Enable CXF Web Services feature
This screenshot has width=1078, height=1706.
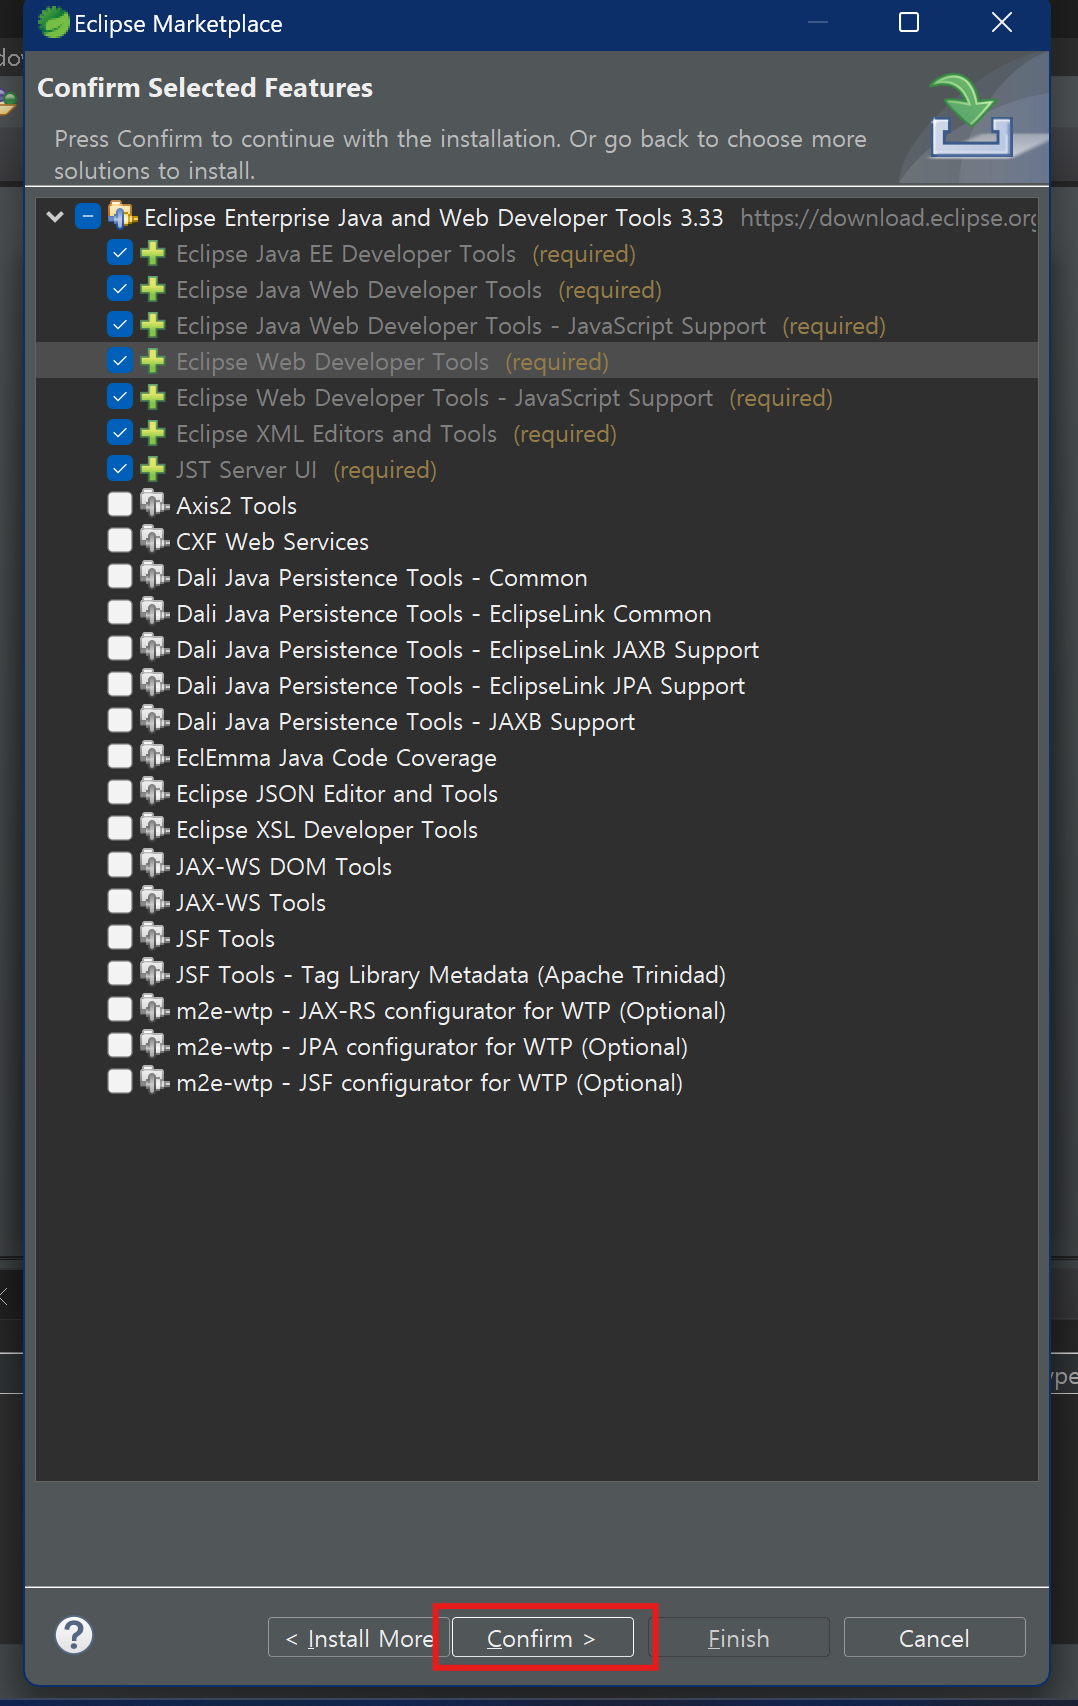point(120,540)
